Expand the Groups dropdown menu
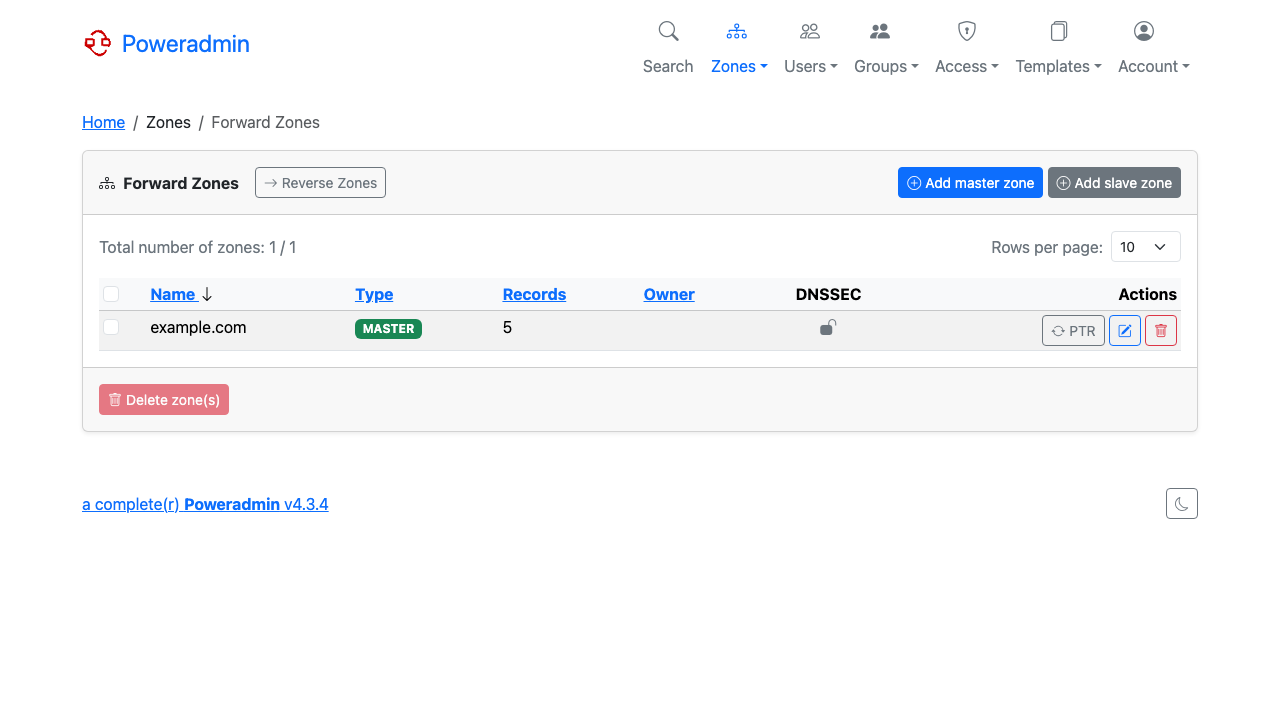Viewport: 1280px width, 720px height. (x=886, y=66)
